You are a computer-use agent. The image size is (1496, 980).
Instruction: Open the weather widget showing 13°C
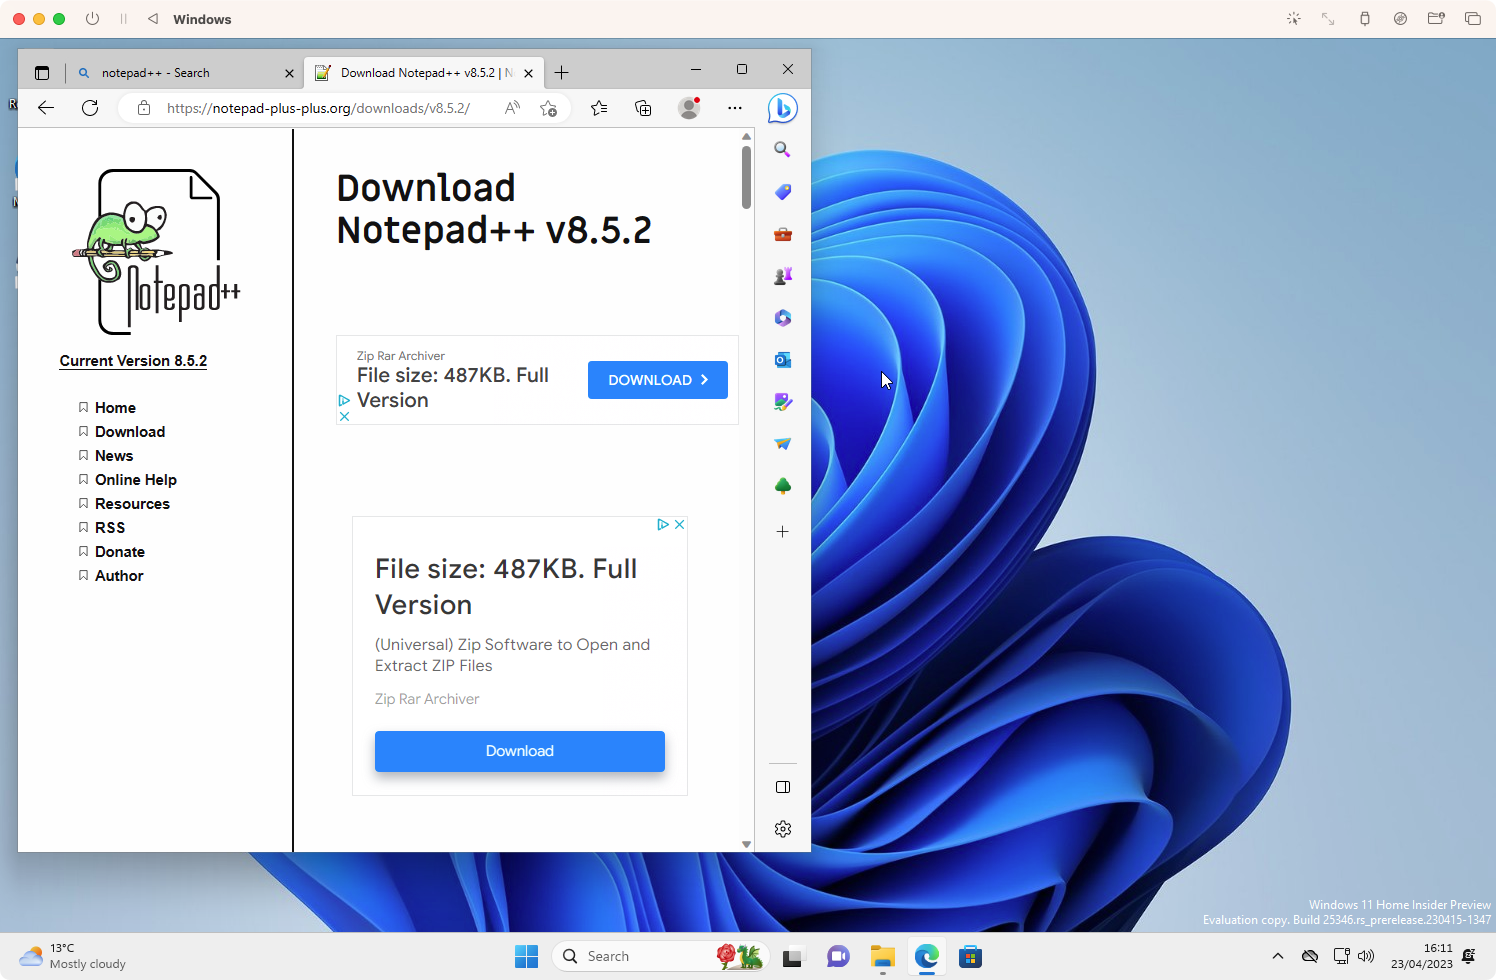coord(72,956)
